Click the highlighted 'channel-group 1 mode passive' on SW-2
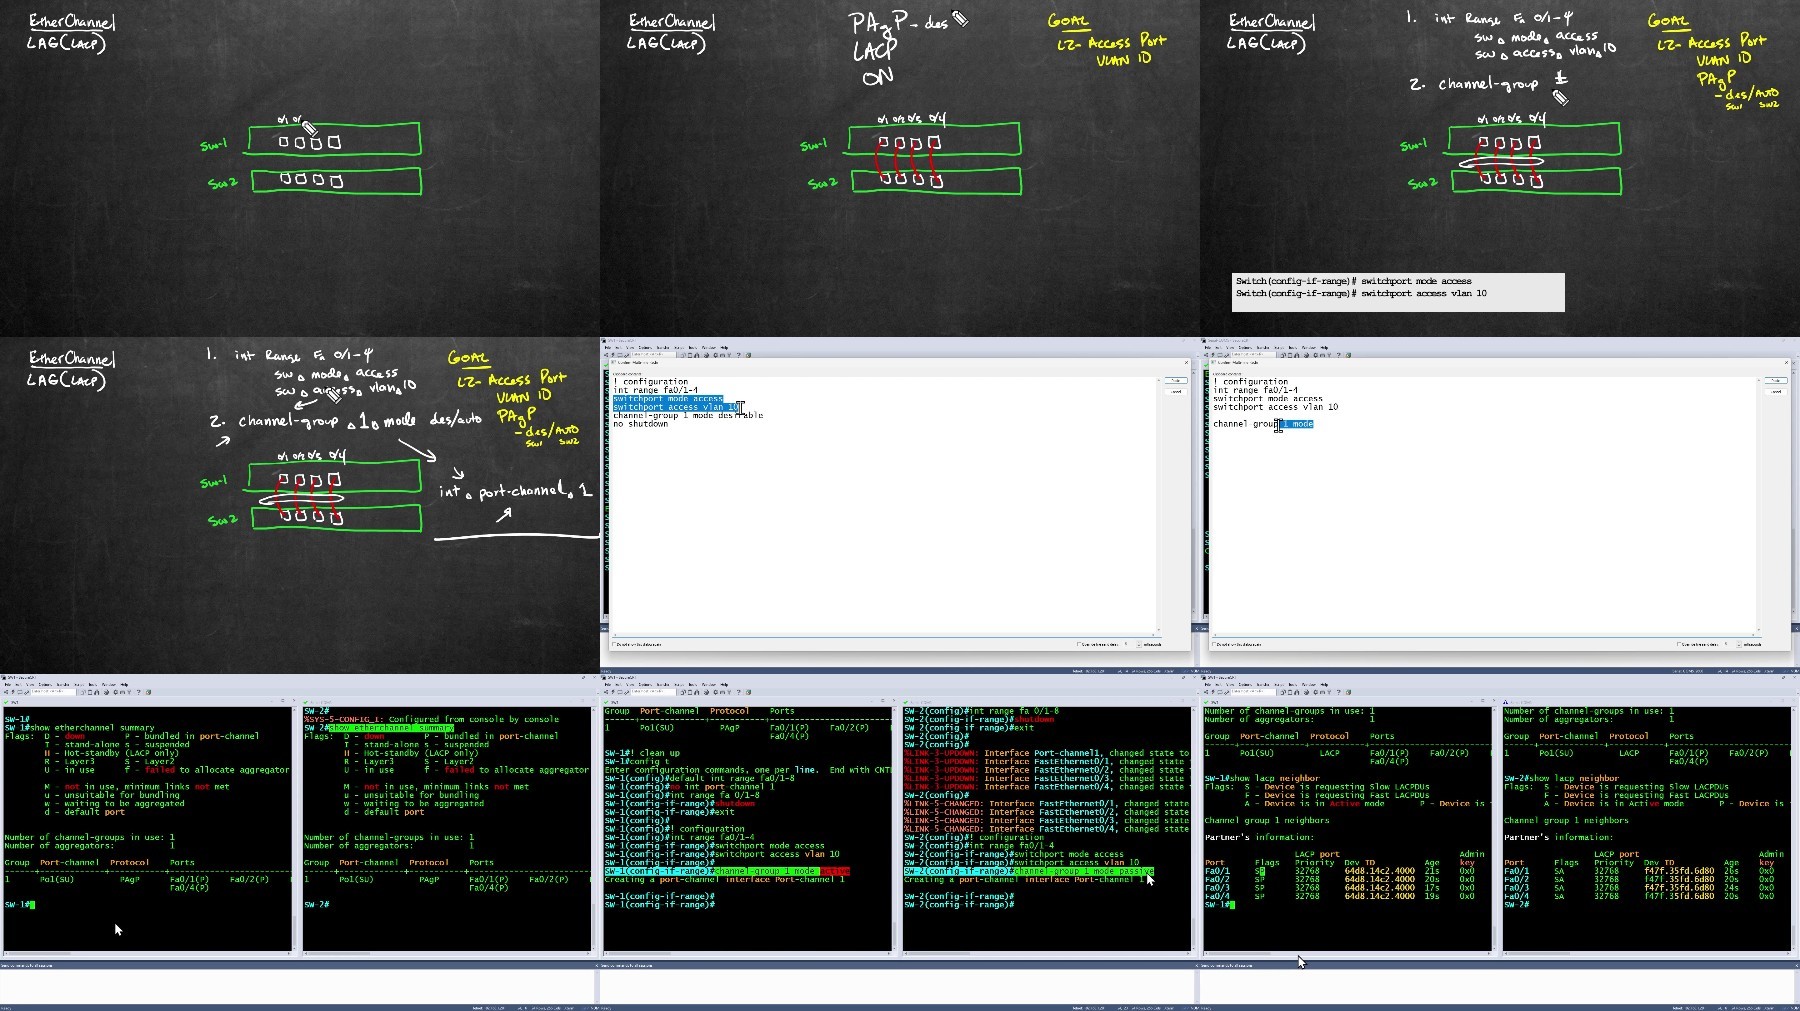 [x=1083, y=871]
